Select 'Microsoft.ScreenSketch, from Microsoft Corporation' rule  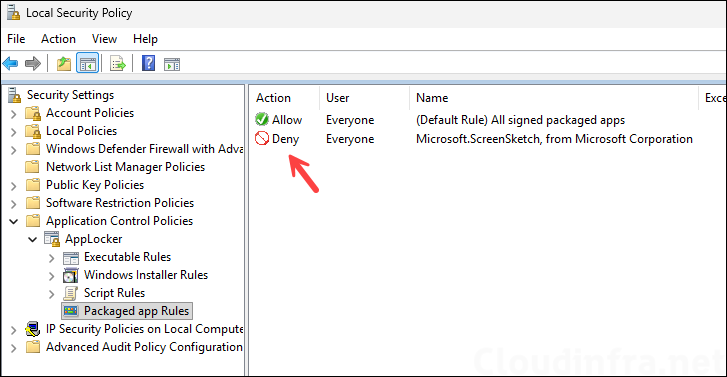(555, 139)
